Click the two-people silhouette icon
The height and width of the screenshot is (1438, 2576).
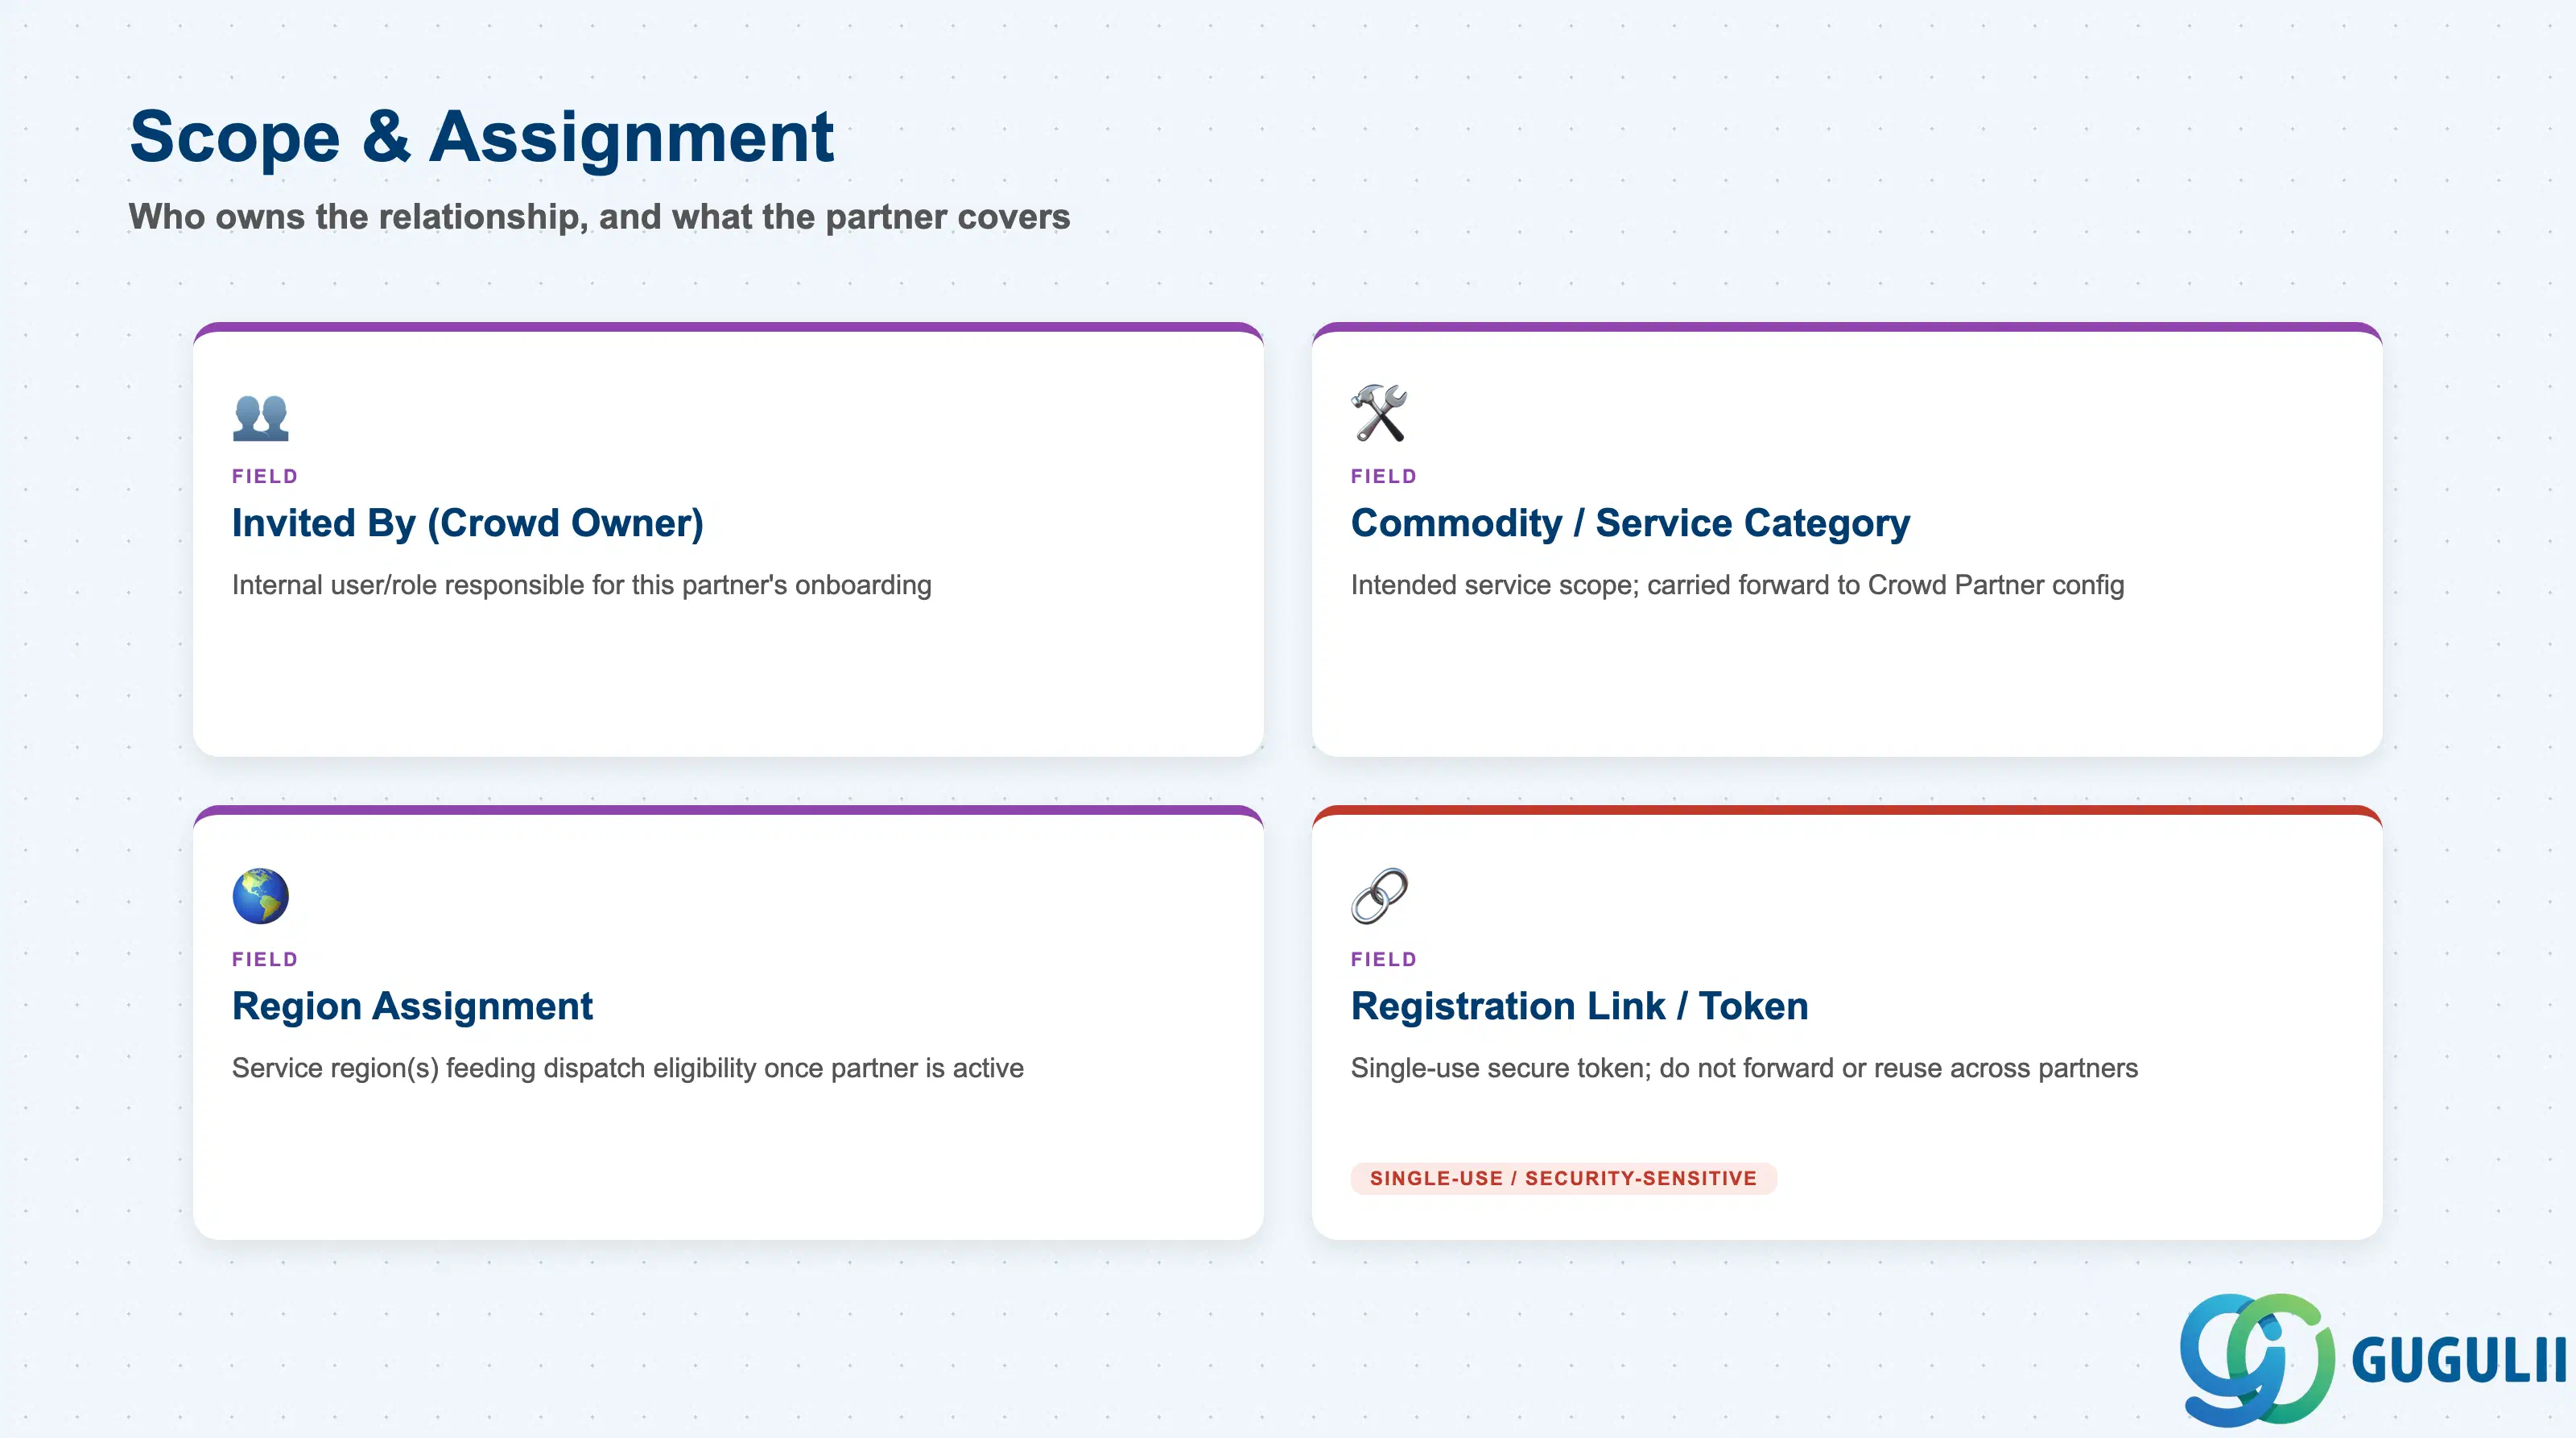coord(260,417)
